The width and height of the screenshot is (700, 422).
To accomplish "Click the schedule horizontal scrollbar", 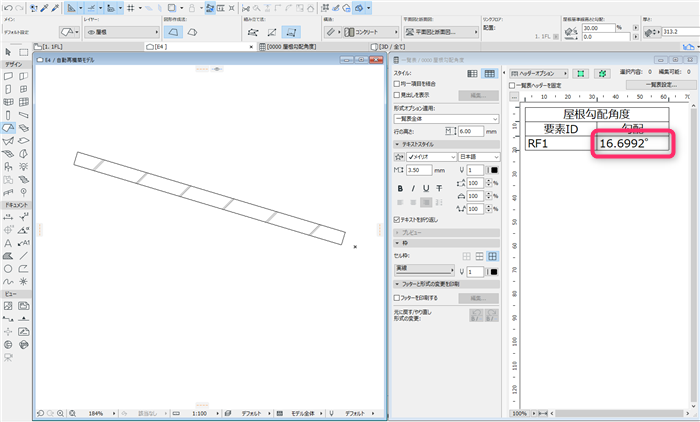I will coord(620,414).
